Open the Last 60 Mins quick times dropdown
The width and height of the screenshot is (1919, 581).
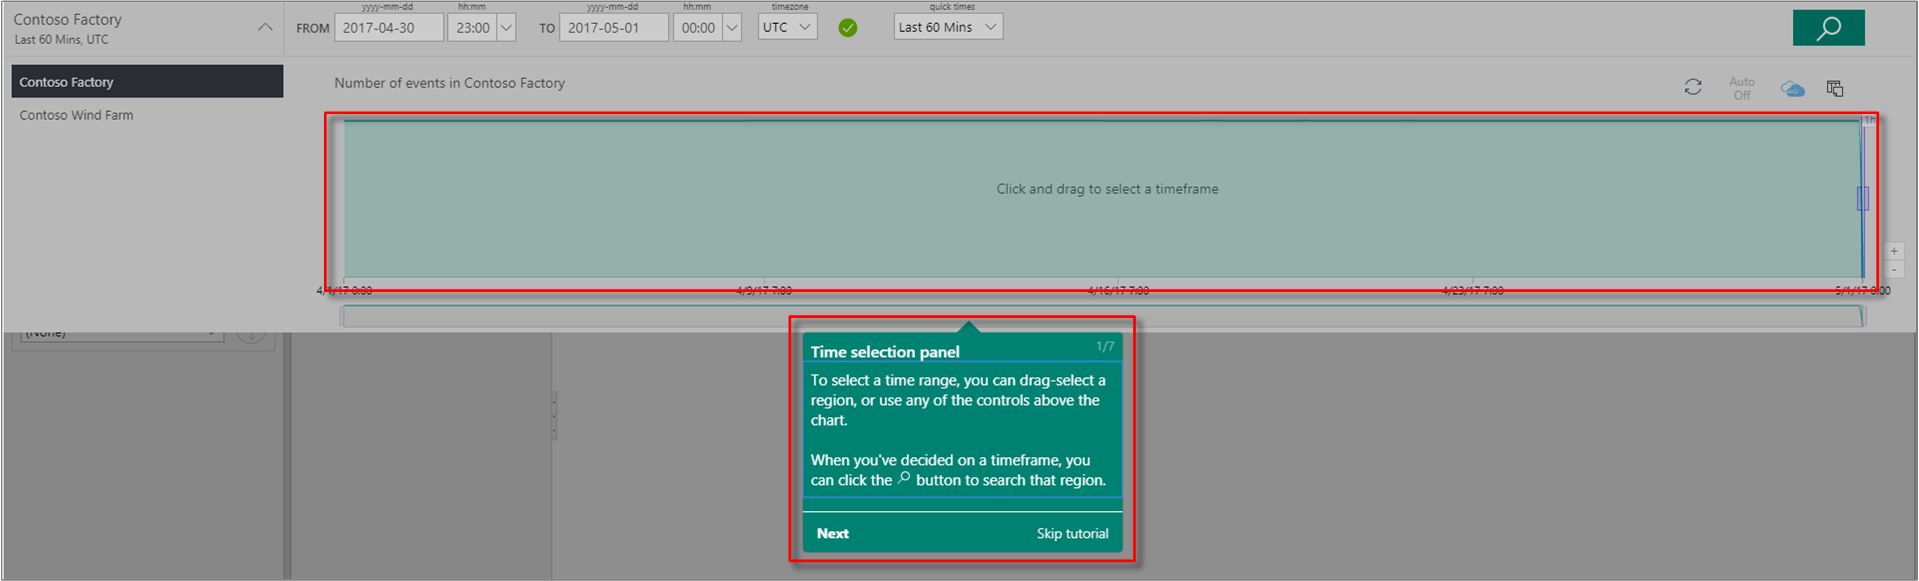click(948, 27)
